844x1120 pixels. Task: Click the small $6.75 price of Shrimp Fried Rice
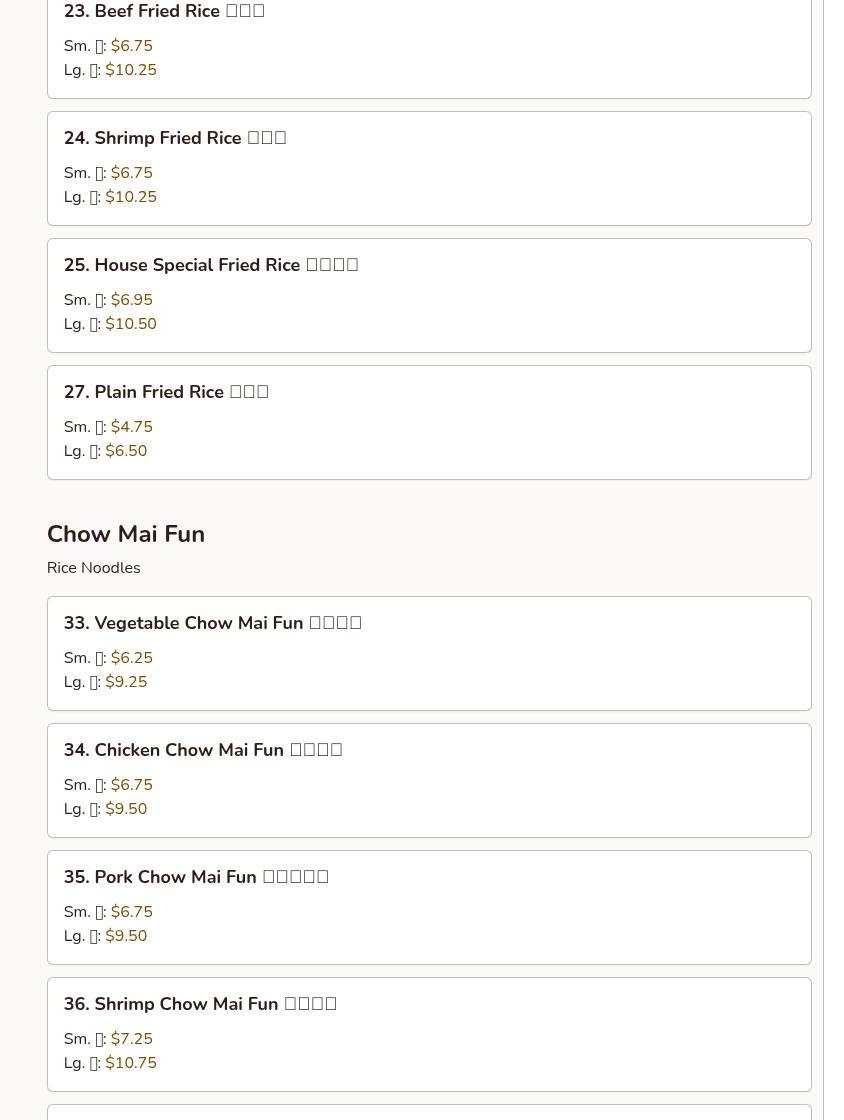click(132, 173)
